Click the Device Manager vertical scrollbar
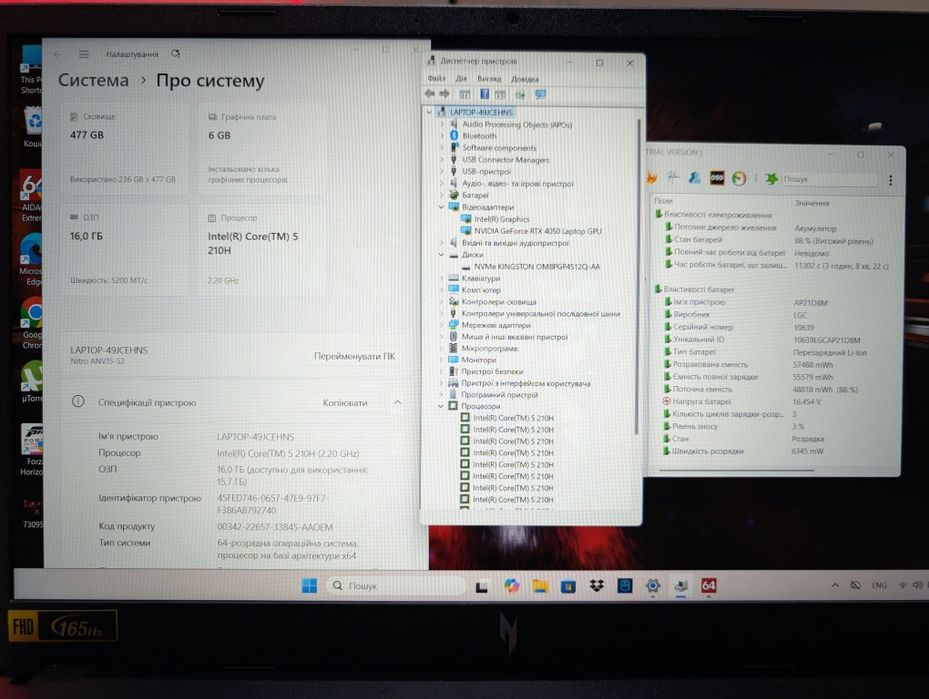The height and width of the screenshot is (699, 929). pyautogui.click(x=638, y=275)
